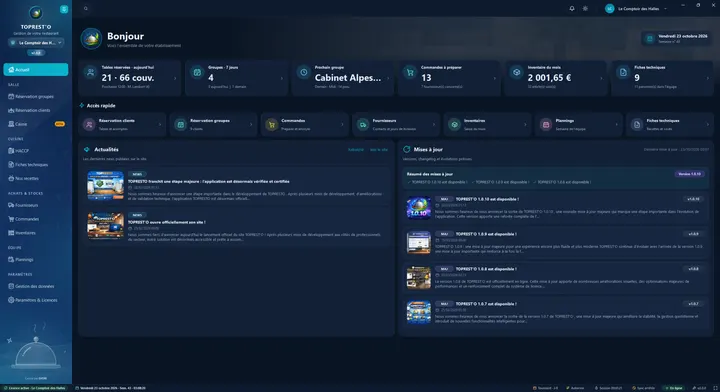Open Paramètres & Licences in the sidebar

[36, 300]
